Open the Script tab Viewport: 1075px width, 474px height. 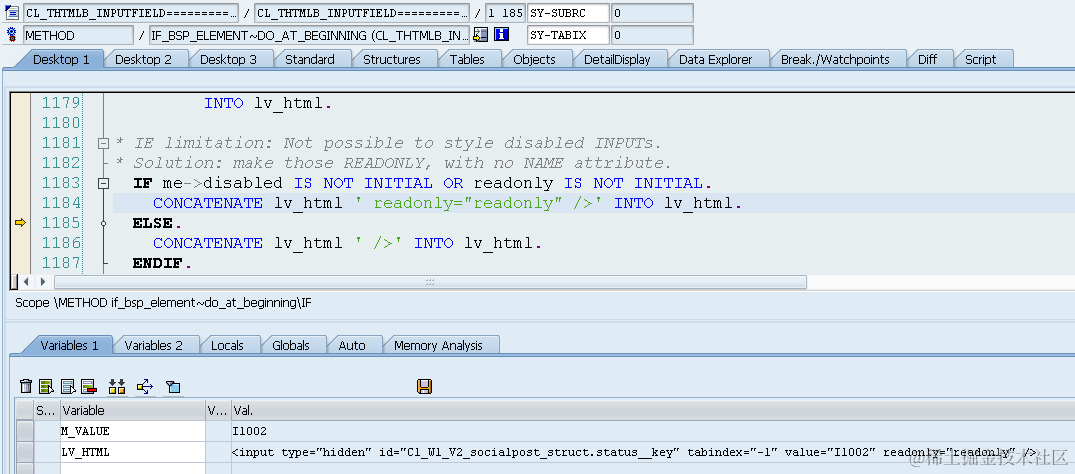pyautogui.click(x=980, y=59)
